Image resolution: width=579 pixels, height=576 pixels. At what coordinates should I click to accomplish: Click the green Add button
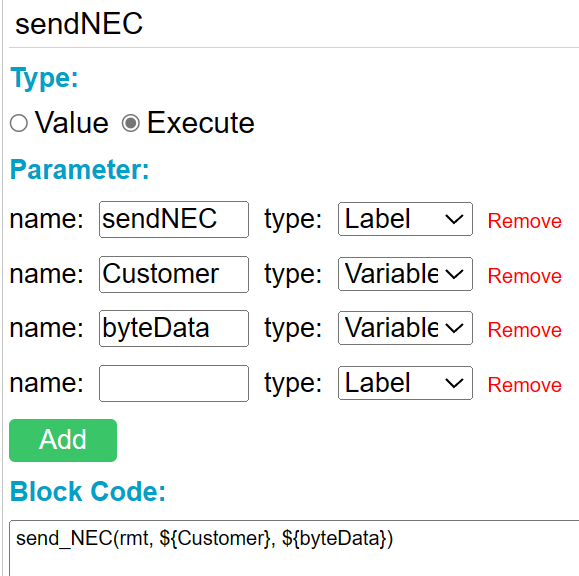pyautogui.click(x=63, y=440)
